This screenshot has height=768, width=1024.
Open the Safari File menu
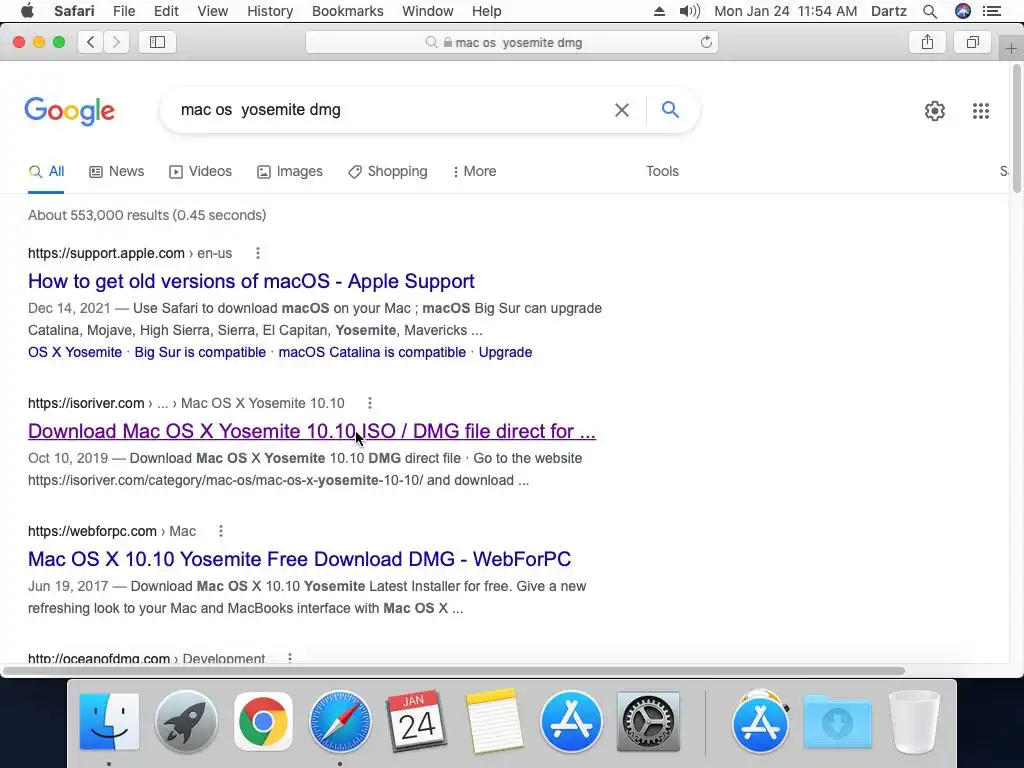point(123,11)
